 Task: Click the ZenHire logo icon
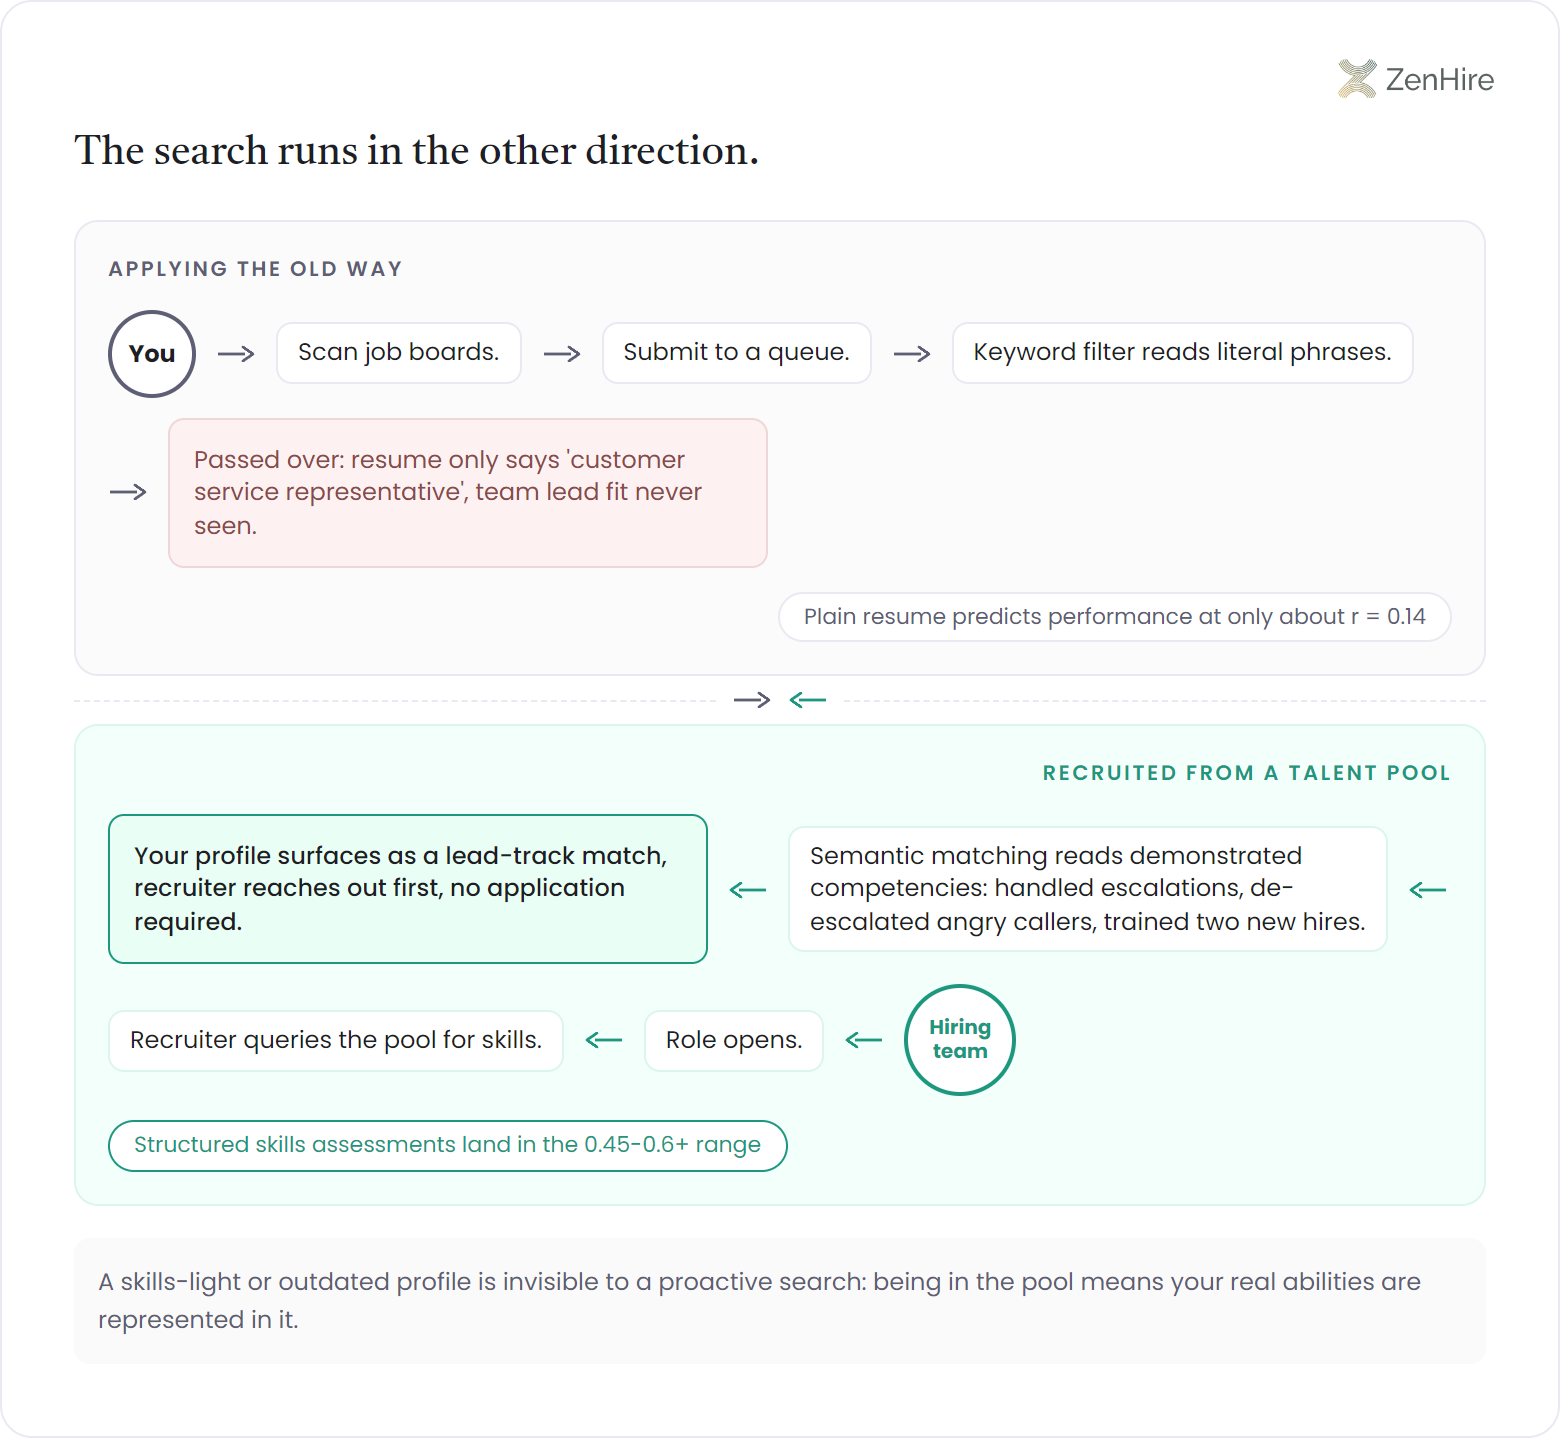pos(1357,79)
